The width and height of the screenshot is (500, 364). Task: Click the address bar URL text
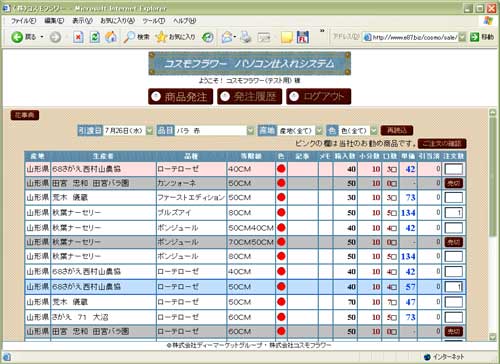tap(415, 37)
